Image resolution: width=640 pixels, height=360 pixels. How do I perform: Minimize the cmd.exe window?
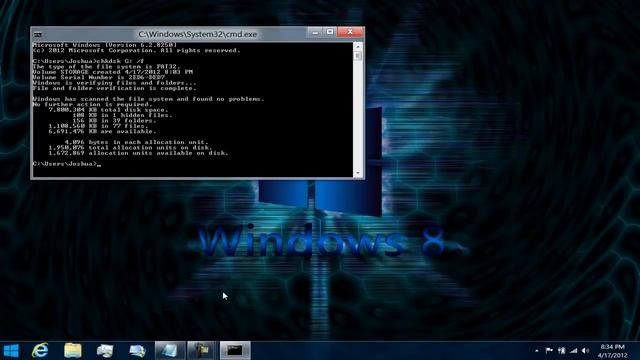315,32
